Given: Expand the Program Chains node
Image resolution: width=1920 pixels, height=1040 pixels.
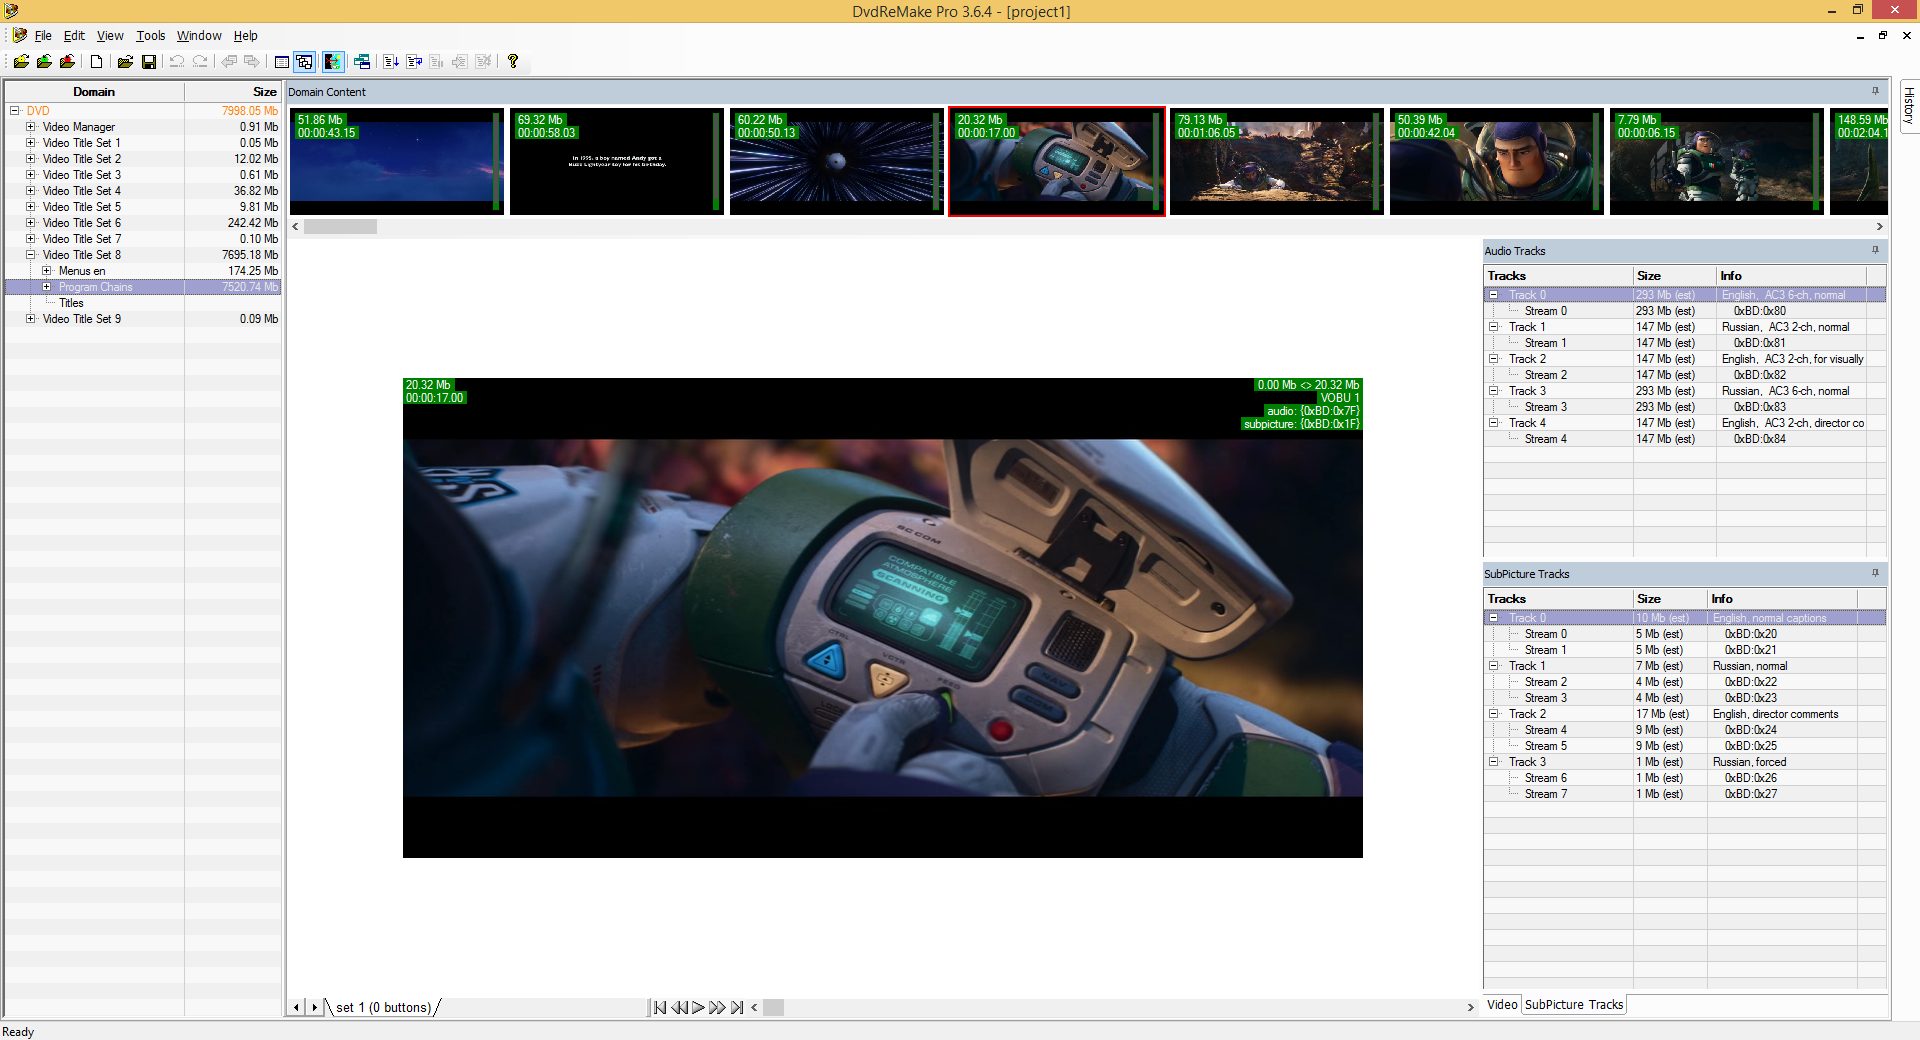Looking at the screenshot, I should point(47,287).
